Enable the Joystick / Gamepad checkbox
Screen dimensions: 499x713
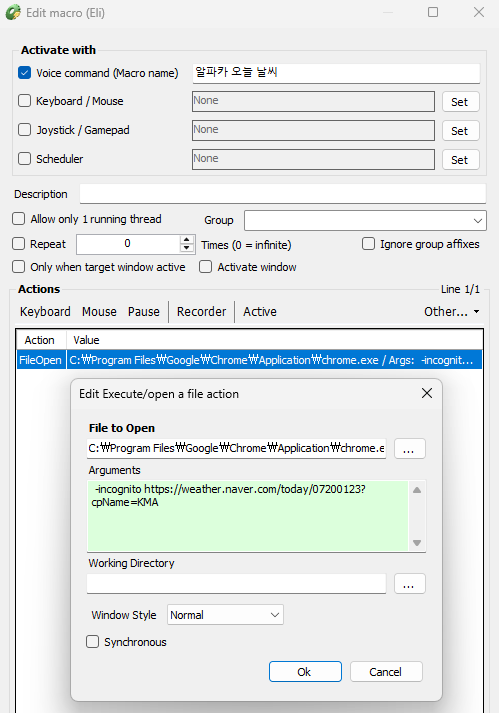click(x=25, y=130)
